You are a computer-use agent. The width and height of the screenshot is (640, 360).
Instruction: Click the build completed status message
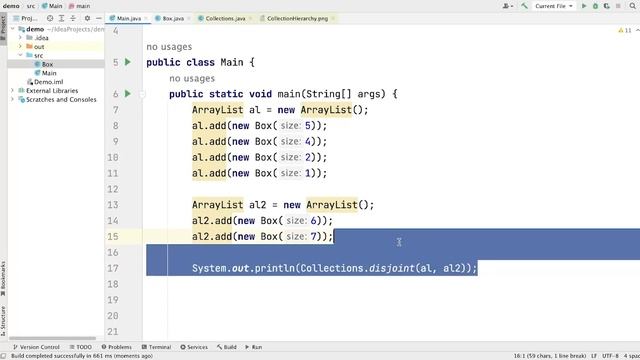[x=82, y=356]
